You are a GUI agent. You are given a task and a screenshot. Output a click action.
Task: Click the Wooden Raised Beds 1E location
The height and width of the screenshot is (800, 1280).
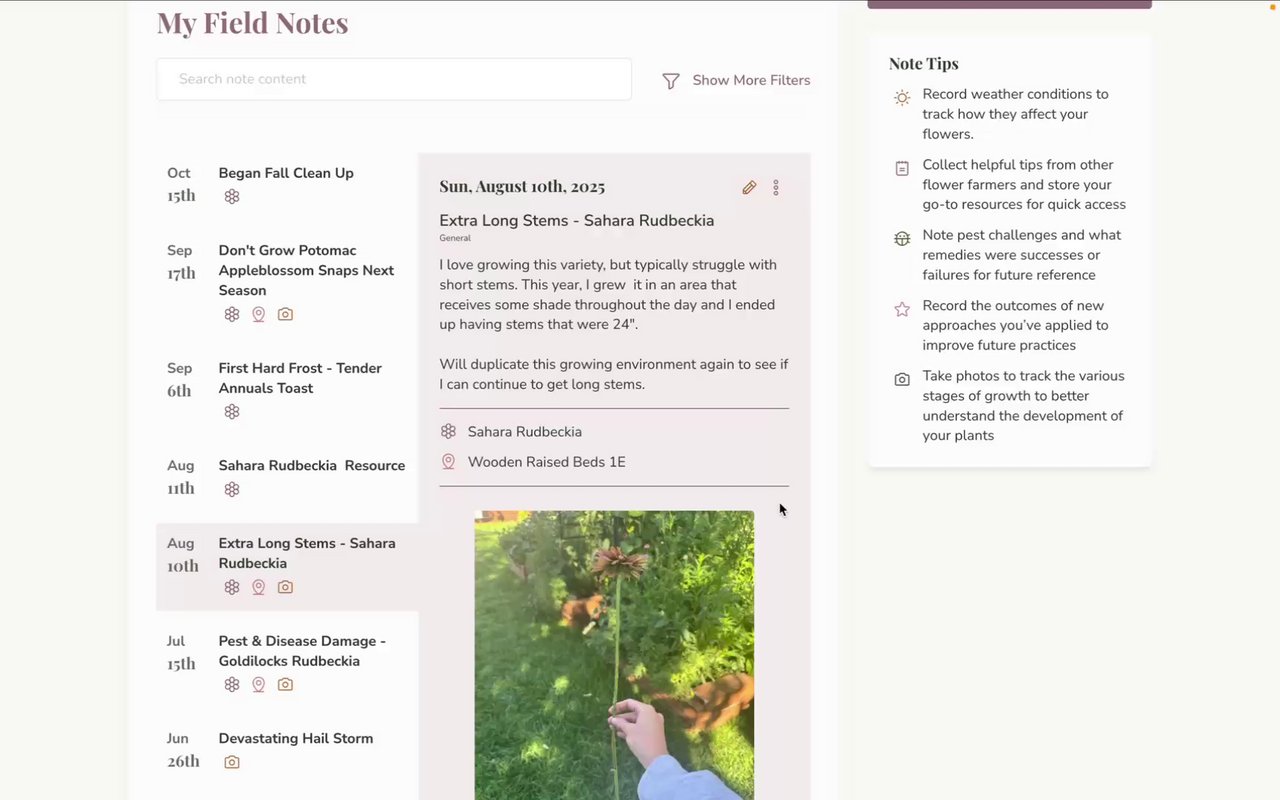546,462
